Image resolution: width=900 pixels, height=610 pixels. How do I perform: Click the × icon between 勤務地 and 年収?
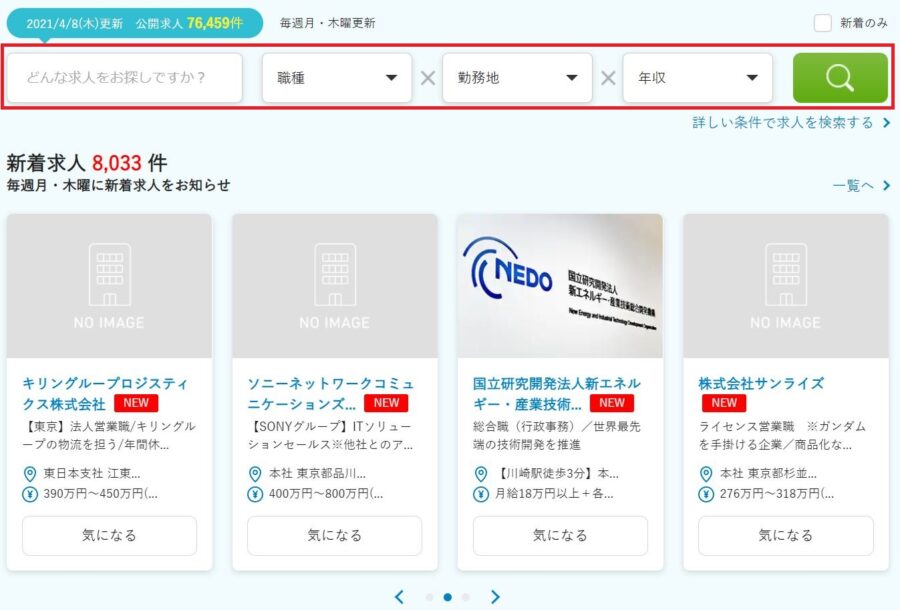(x=608, y=78)
